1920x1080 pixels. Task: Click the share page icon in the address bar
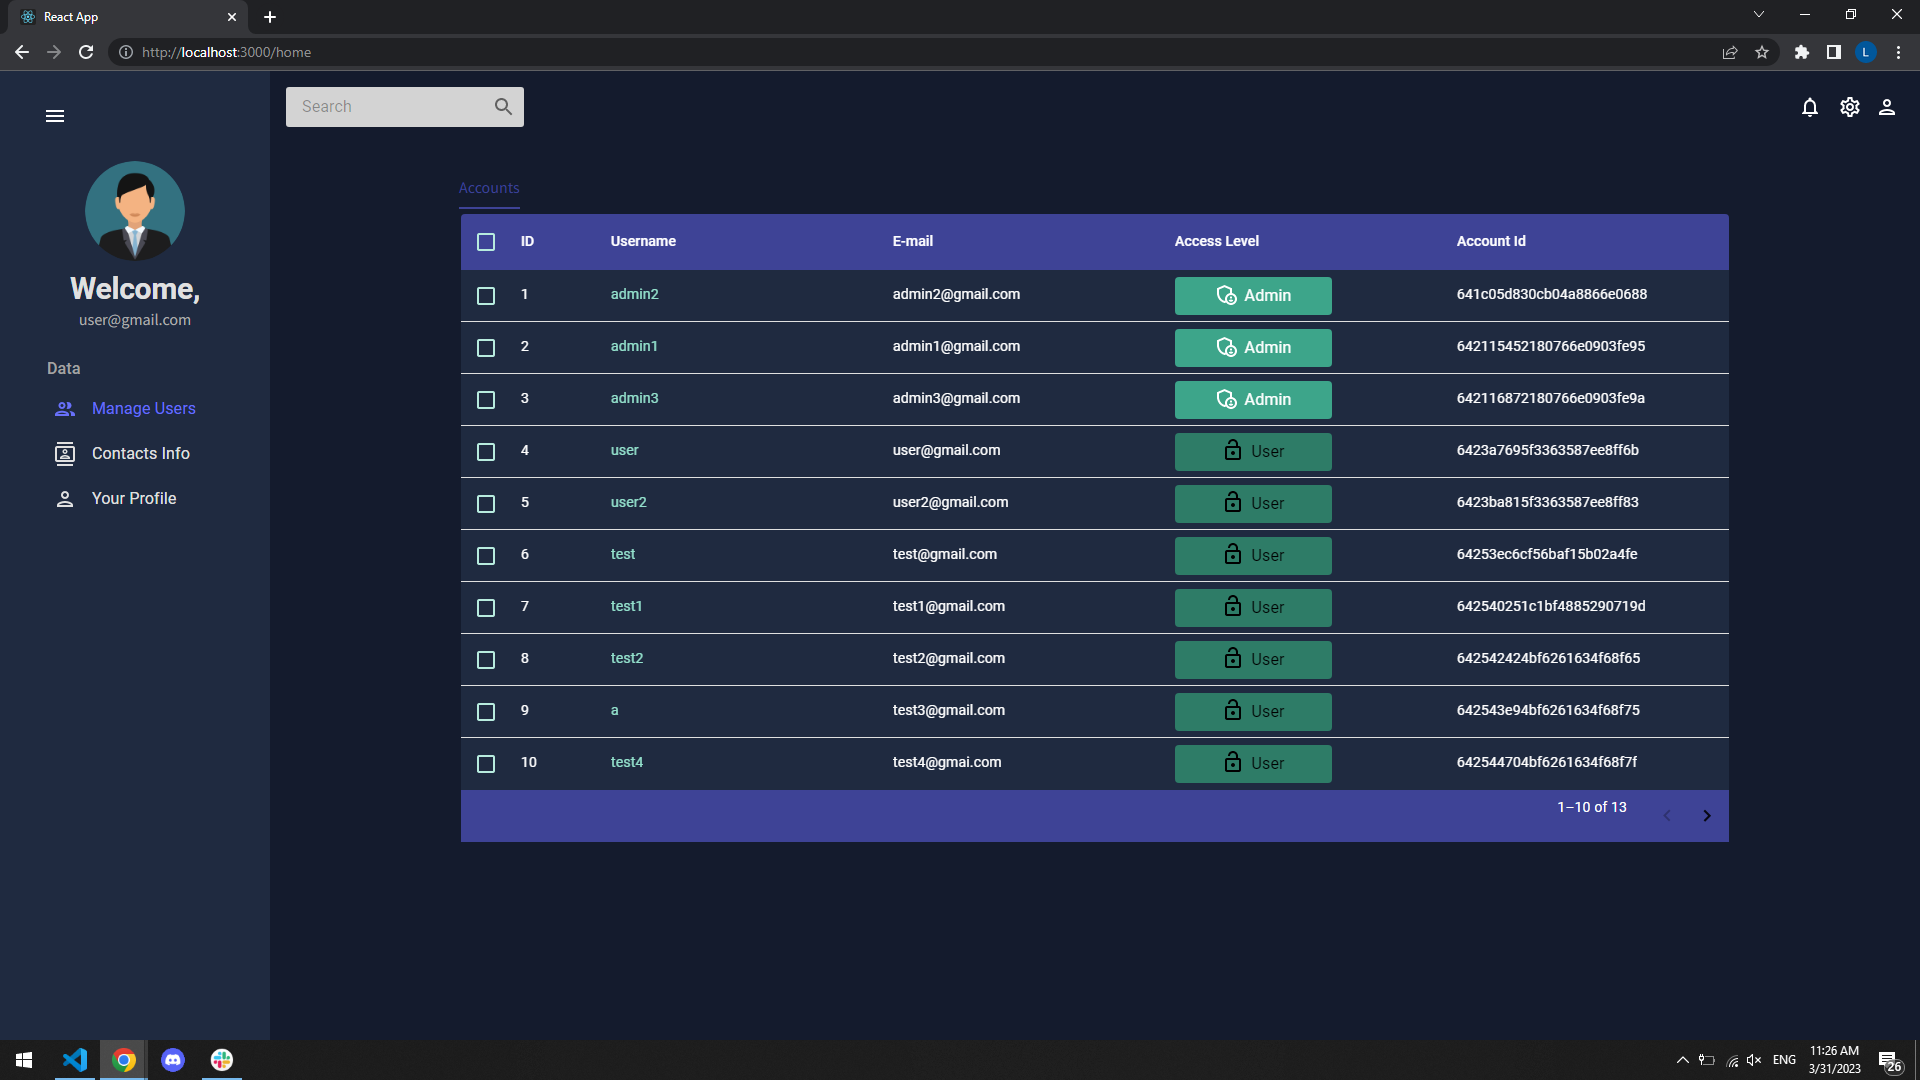[x=1730, y=52]
